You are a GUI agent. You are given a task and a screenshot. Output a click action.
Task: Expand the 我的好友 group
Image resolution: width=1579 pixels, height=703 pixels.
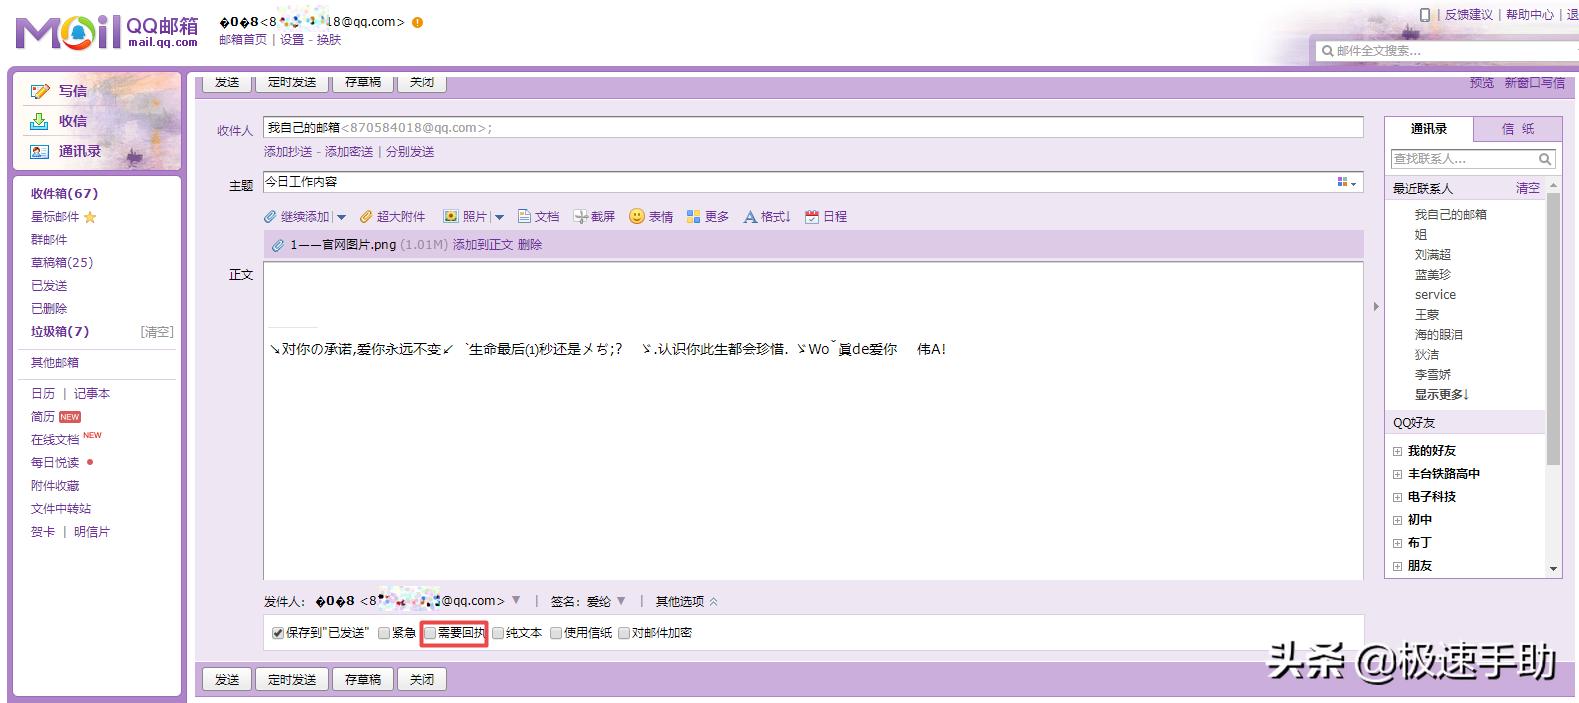1398,451
